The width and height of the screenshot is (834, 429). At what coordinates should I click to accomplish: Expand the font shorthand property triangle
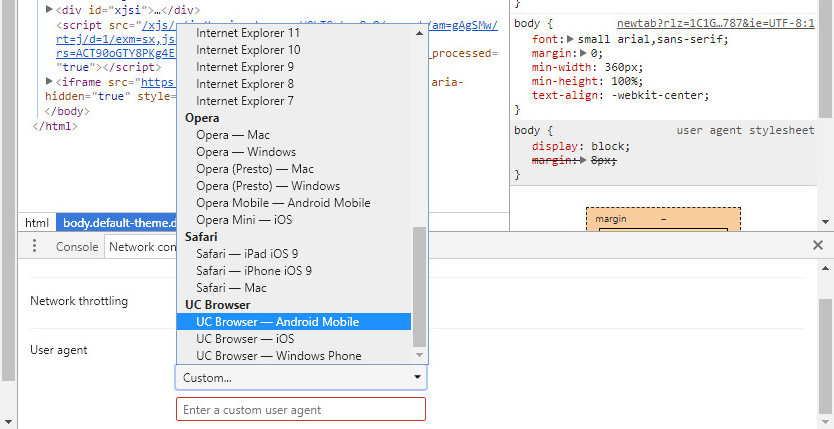(571, 39)
